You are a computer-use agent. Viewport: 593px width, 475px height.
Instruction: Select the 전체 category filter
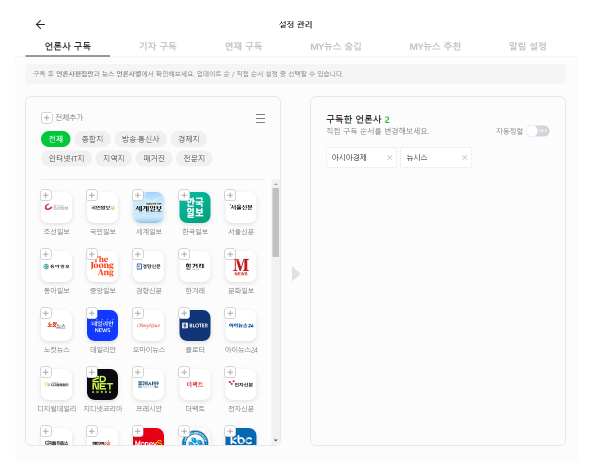click(56, 139)
